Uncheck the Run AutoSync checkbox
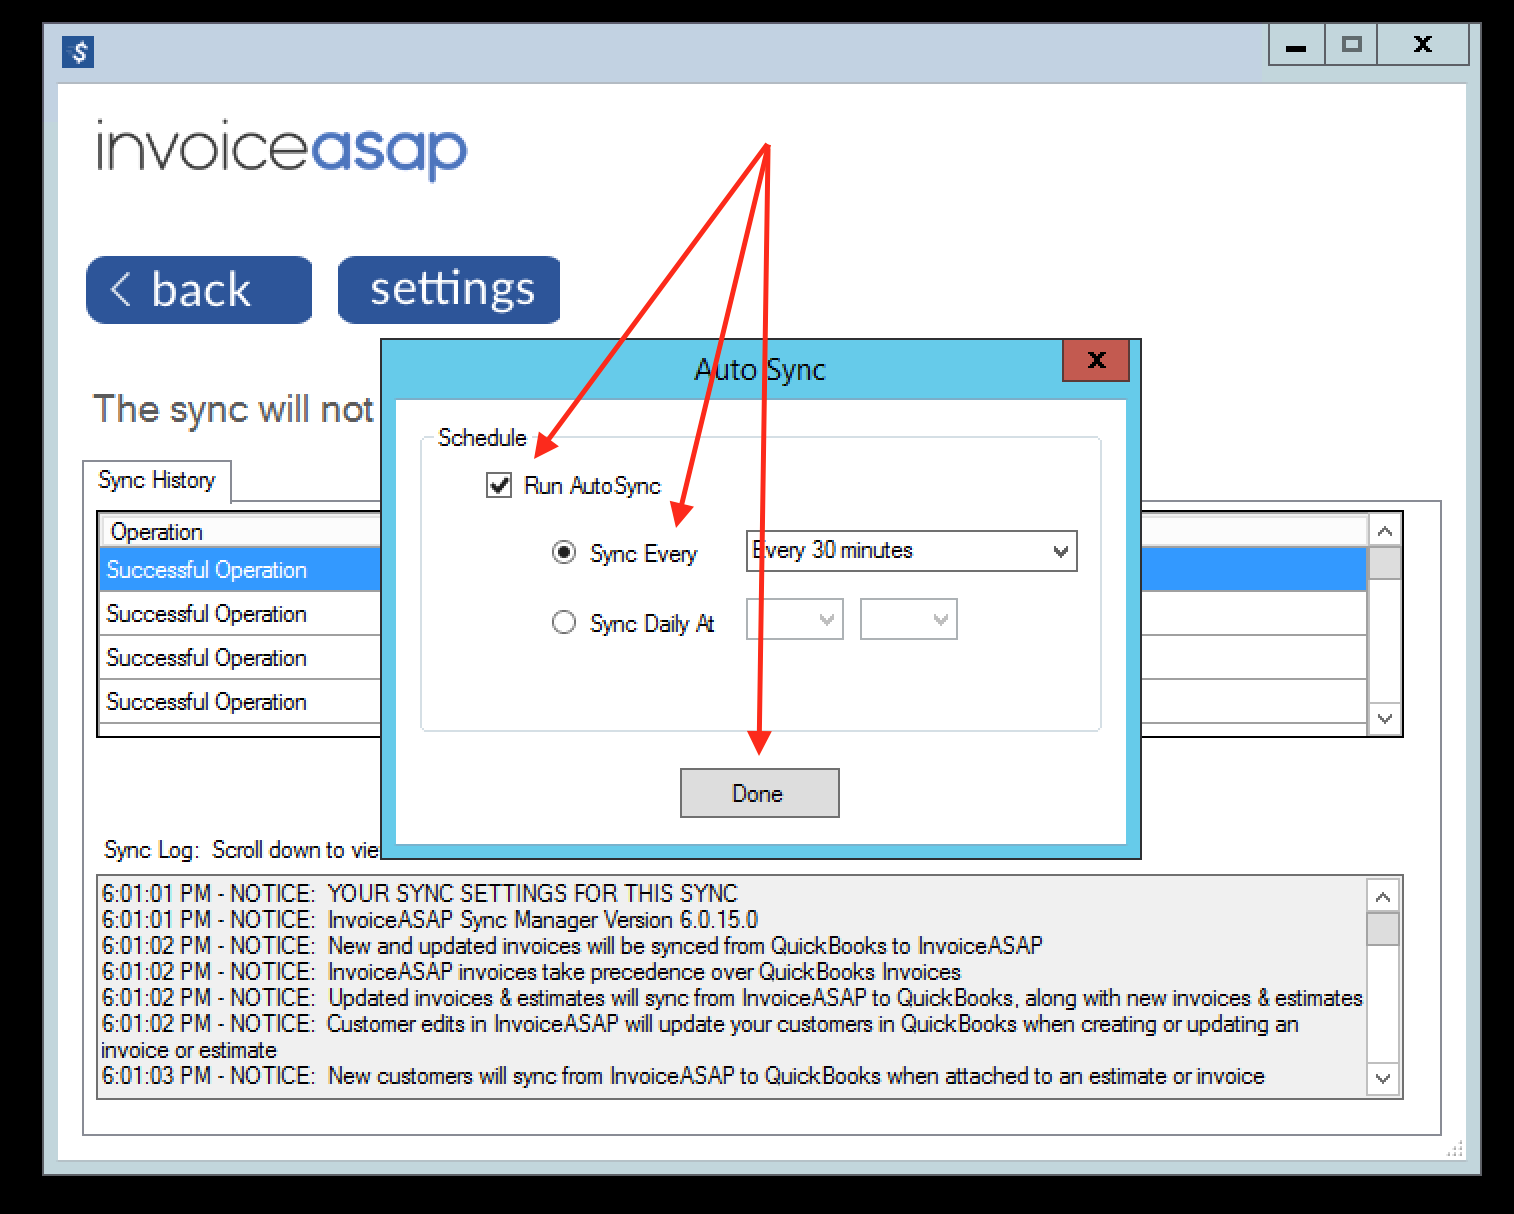The image size is (1514, 1214). click(499, 486)
